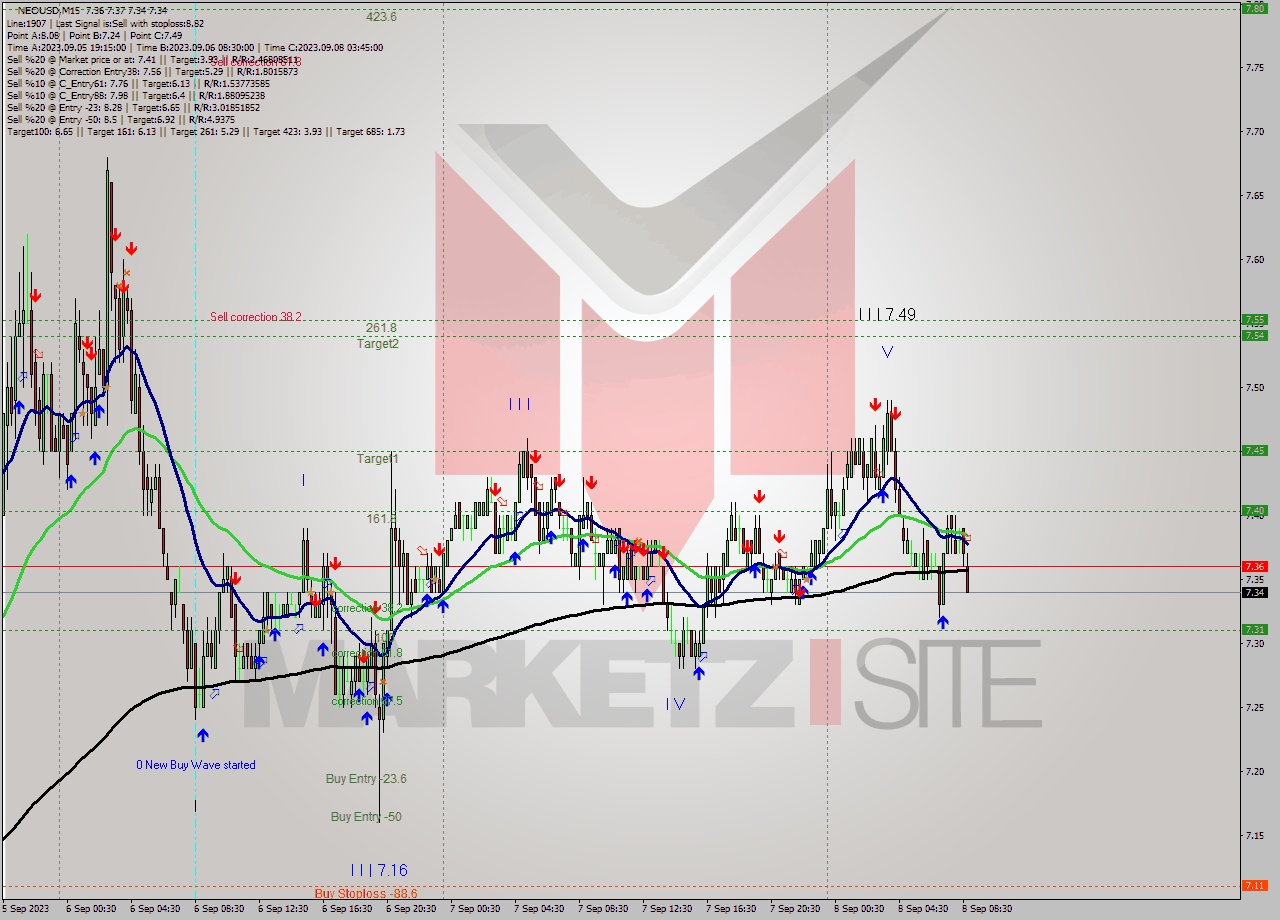Click the '5 Sep 2023' date label
The width and height of the screenshot is (1280, 920).
tap(24, 909)
